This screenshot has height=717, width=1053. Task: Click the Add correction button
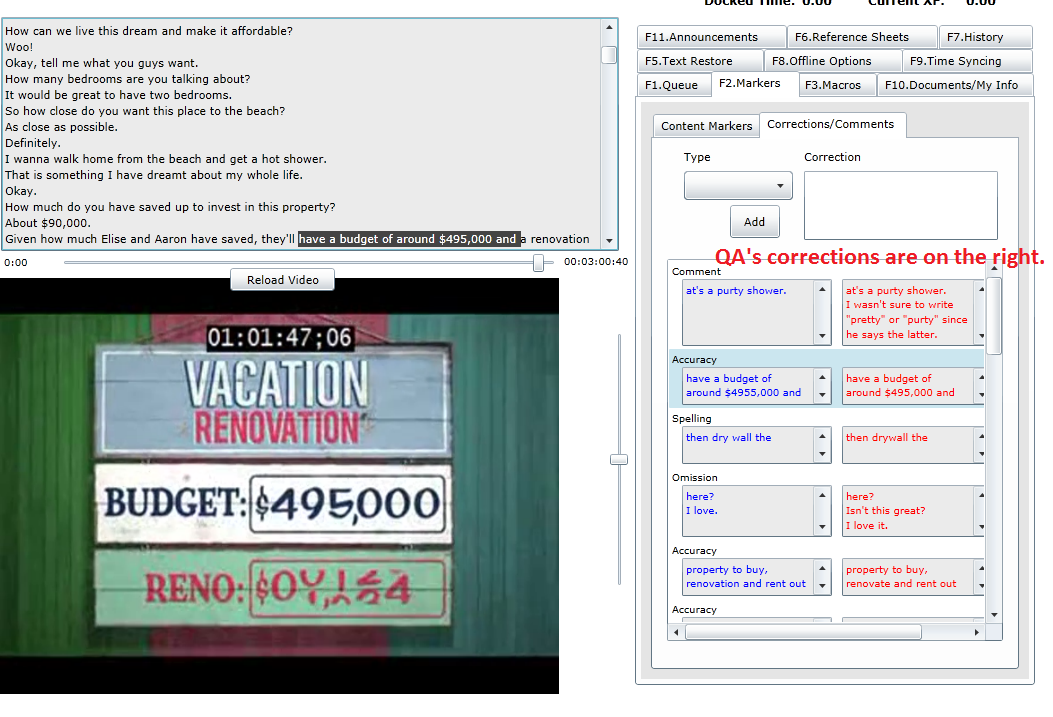click(x=754, y=222)
